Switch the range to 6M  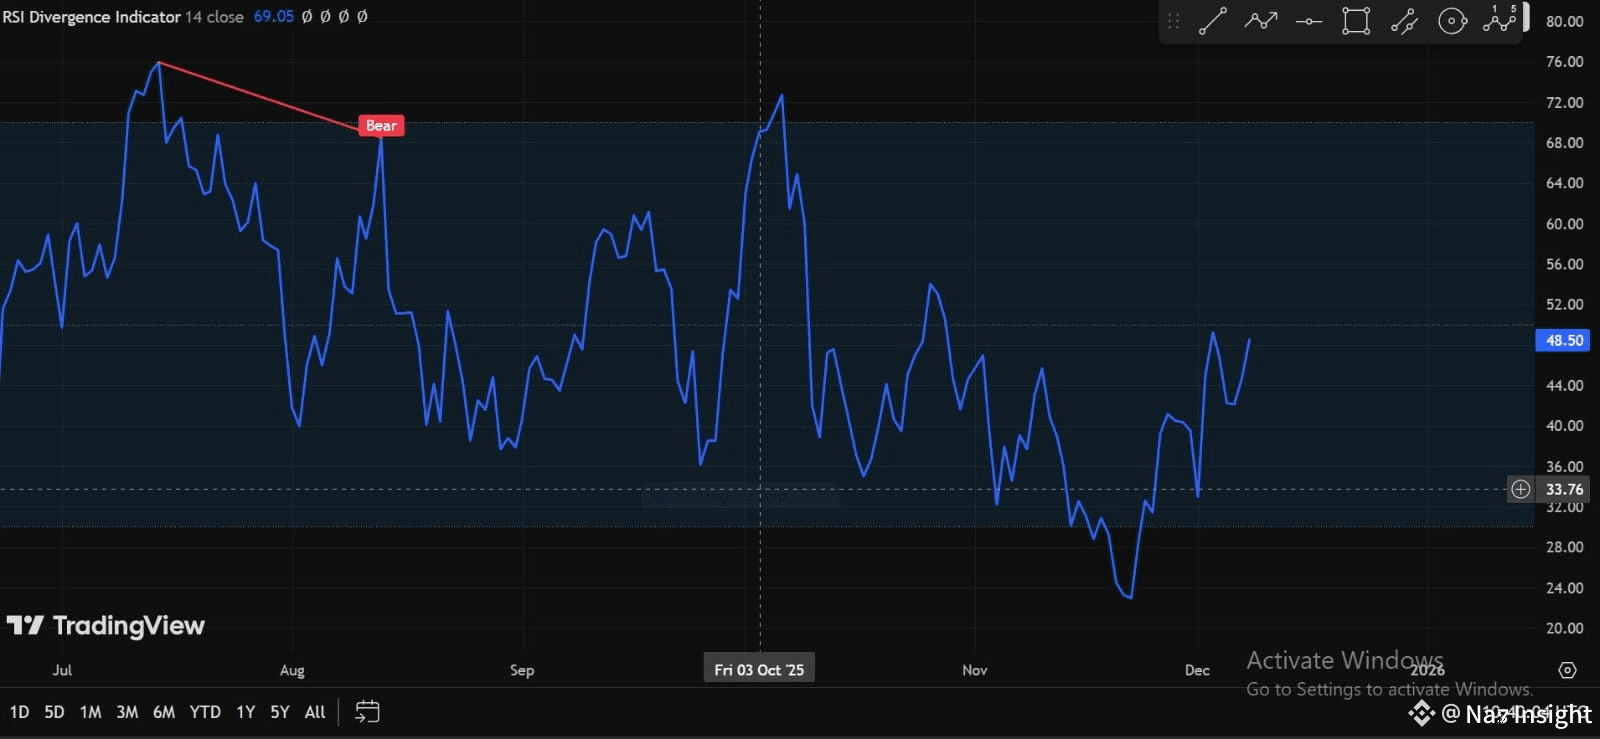tap(163, 712)
